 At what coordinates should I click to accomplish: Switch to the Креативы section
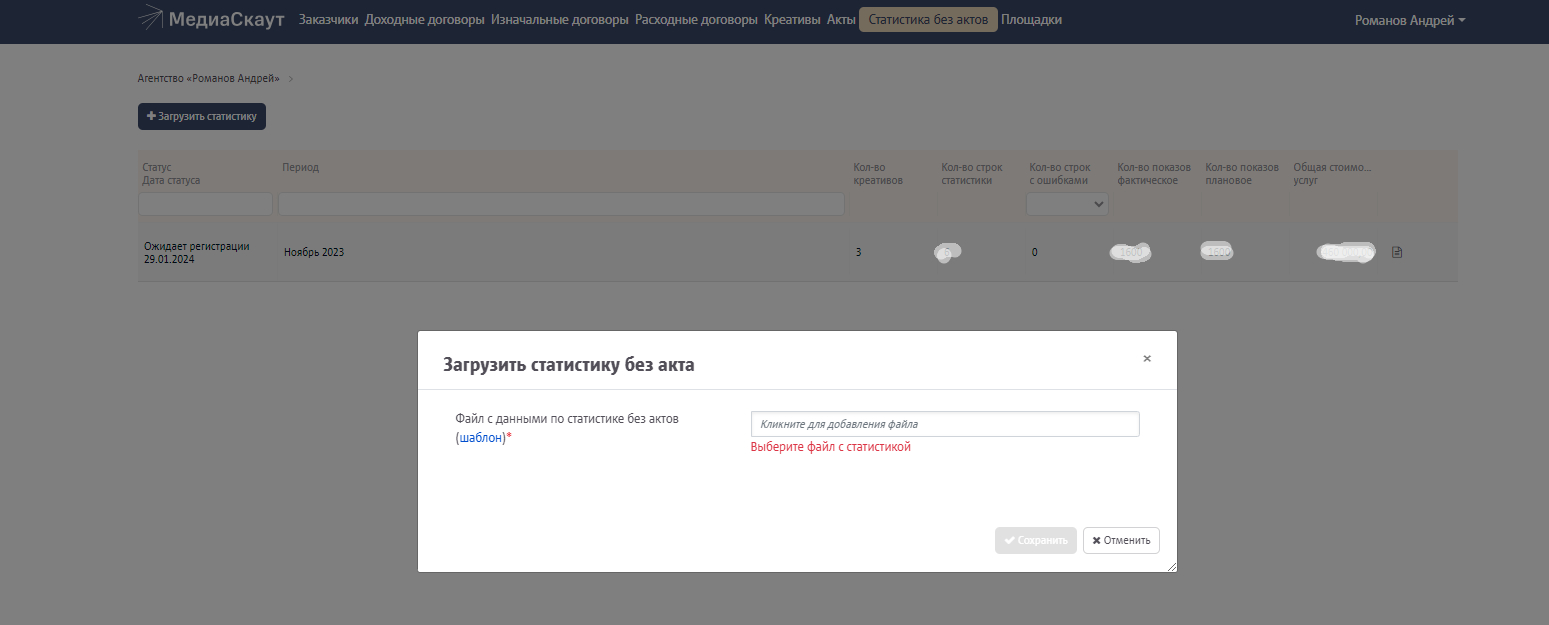point(792,20)
